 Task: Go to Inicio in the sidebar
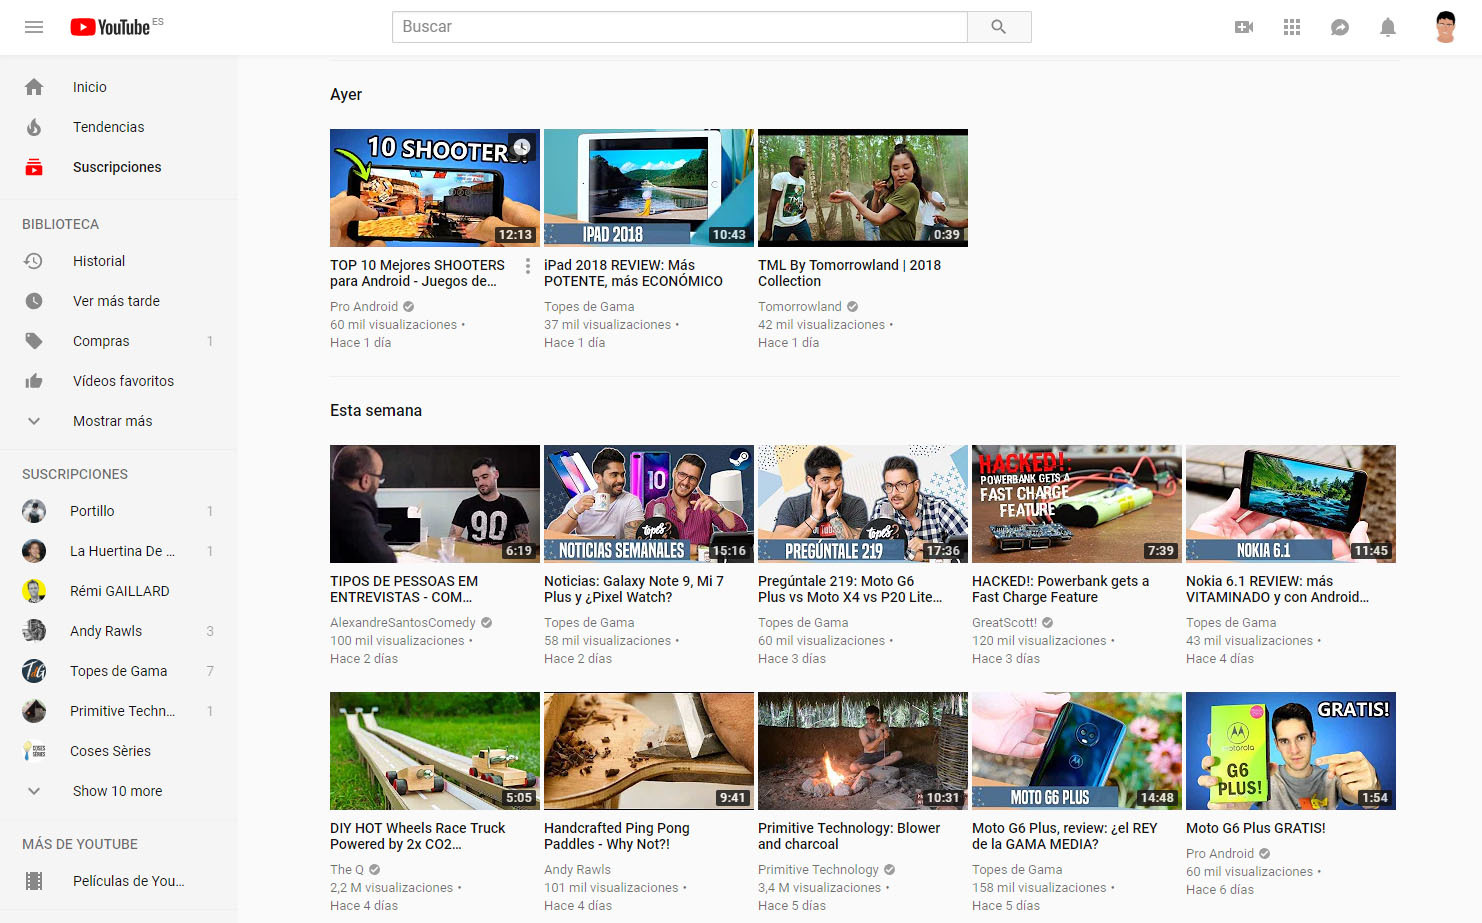[90, 87]
